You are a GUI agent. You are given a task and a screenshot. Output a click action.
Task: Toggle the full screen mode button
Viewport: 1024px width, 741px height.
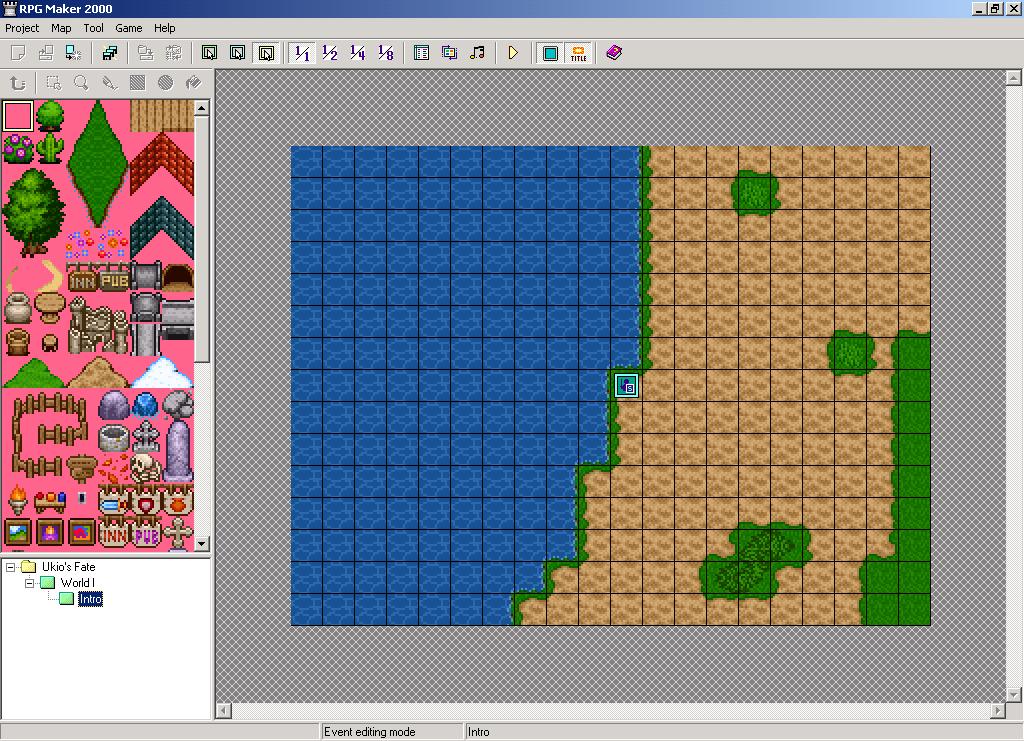[550, 53]
